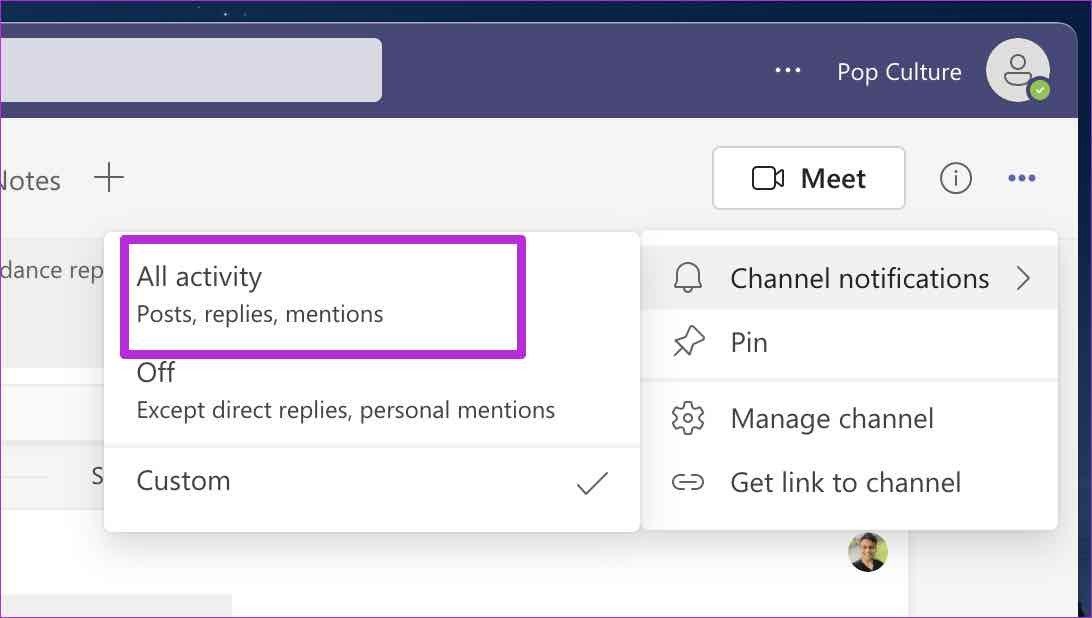Choose Manage channel from menu
This screenshot has height=618, width=1092.
coord(849,418)
